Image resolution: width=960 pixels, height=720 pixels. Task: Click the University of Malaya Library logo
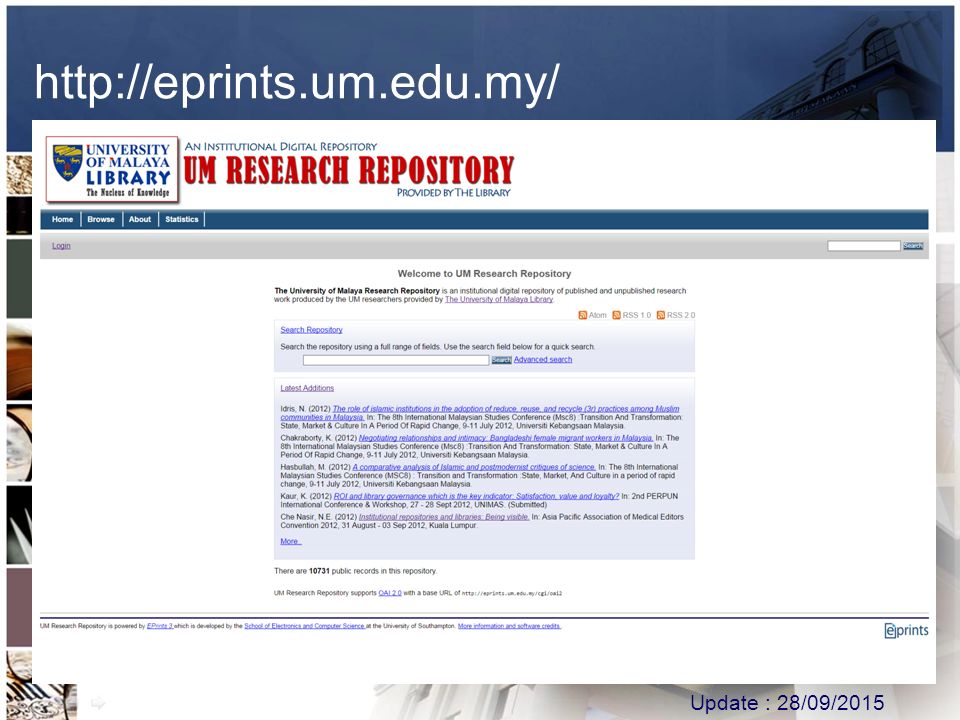click(x=112, y=170)
